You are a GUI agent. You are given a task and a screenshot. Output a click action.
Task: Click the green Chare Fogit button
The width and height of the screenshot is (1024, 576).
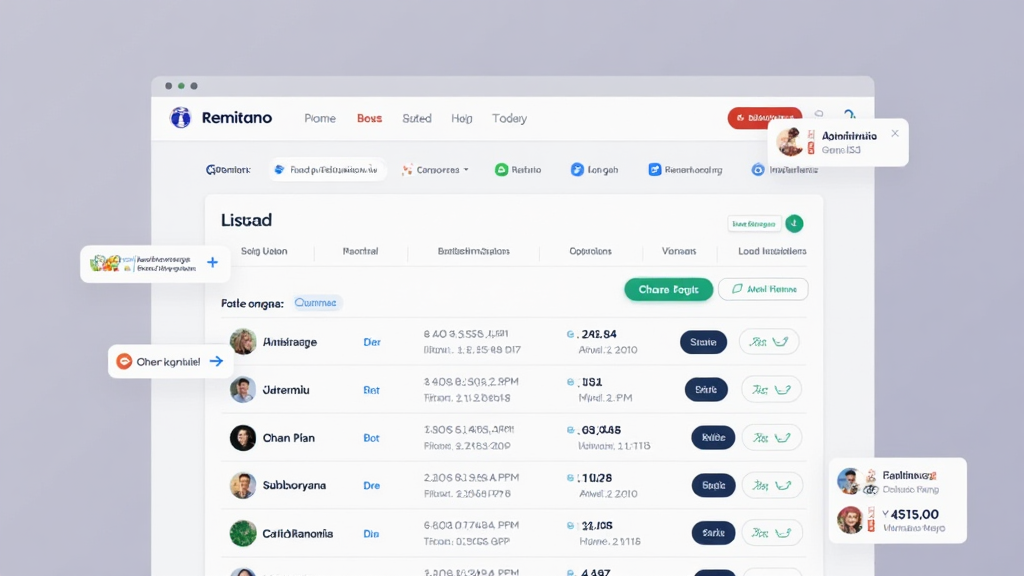point(668,289)
